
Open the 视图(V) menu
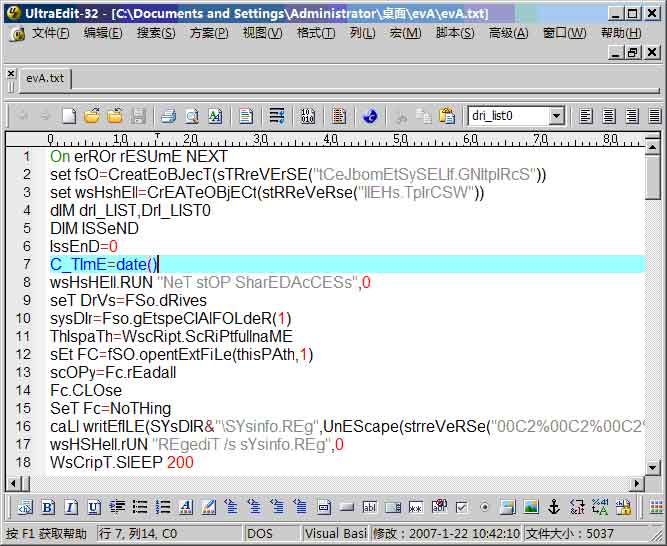(262, 33)
